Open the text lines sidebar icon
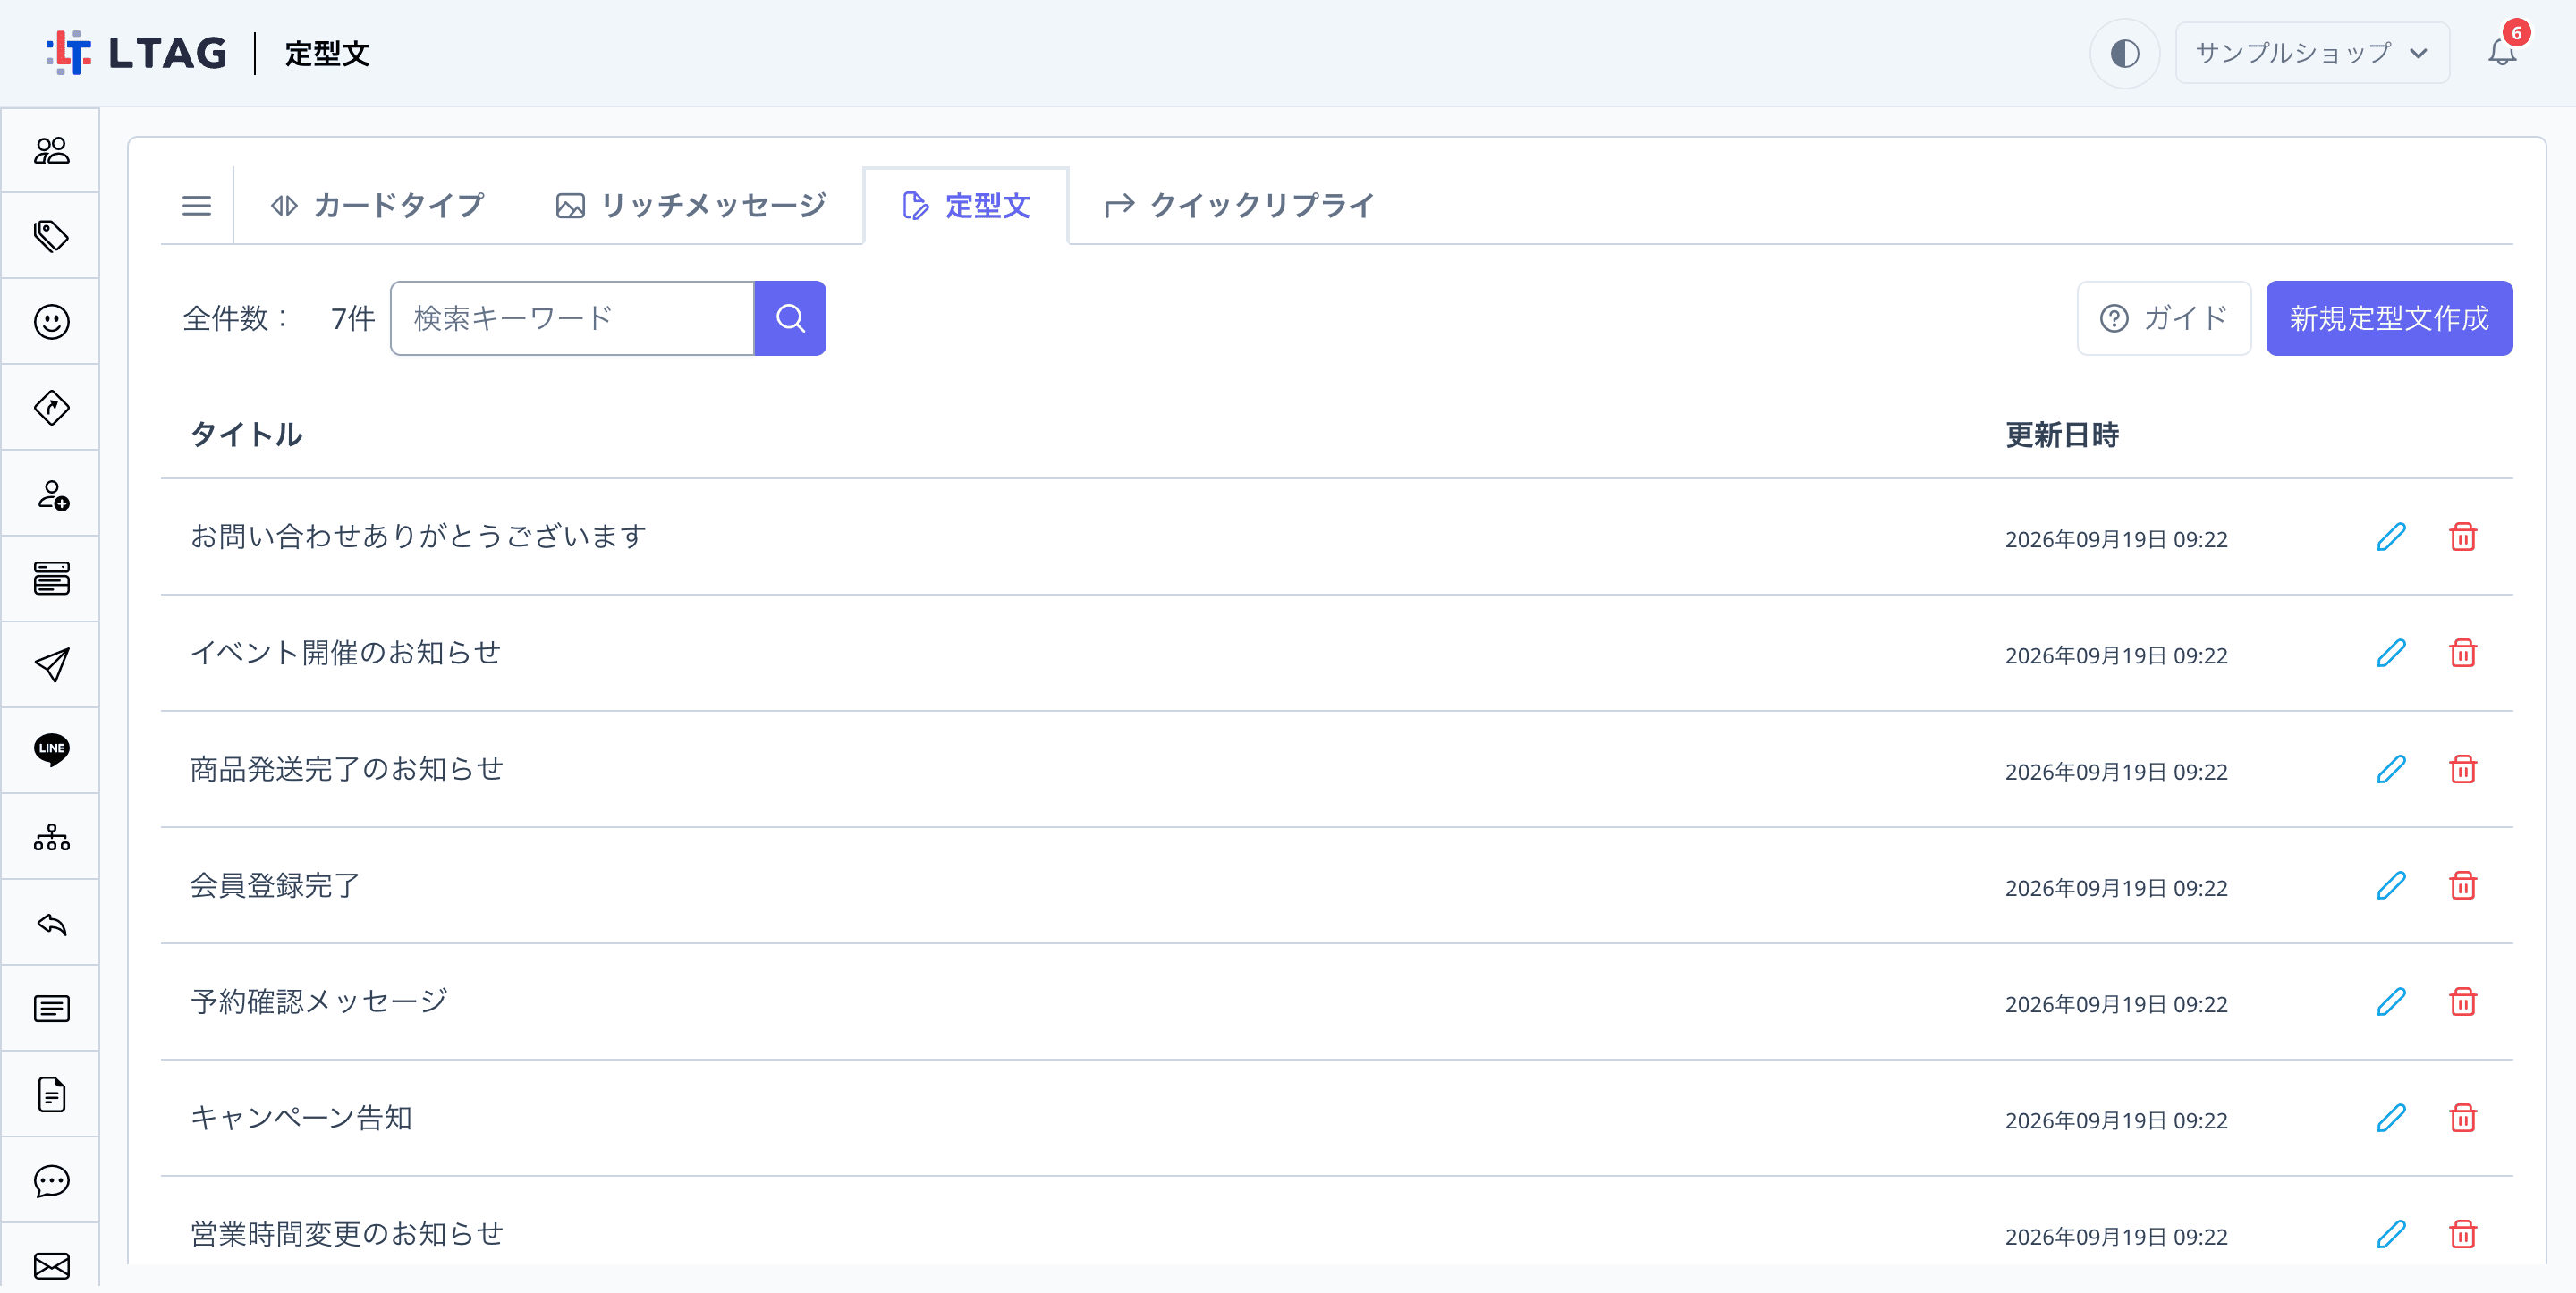This screenshot has height=1293, width=2576. (51, 1009)
